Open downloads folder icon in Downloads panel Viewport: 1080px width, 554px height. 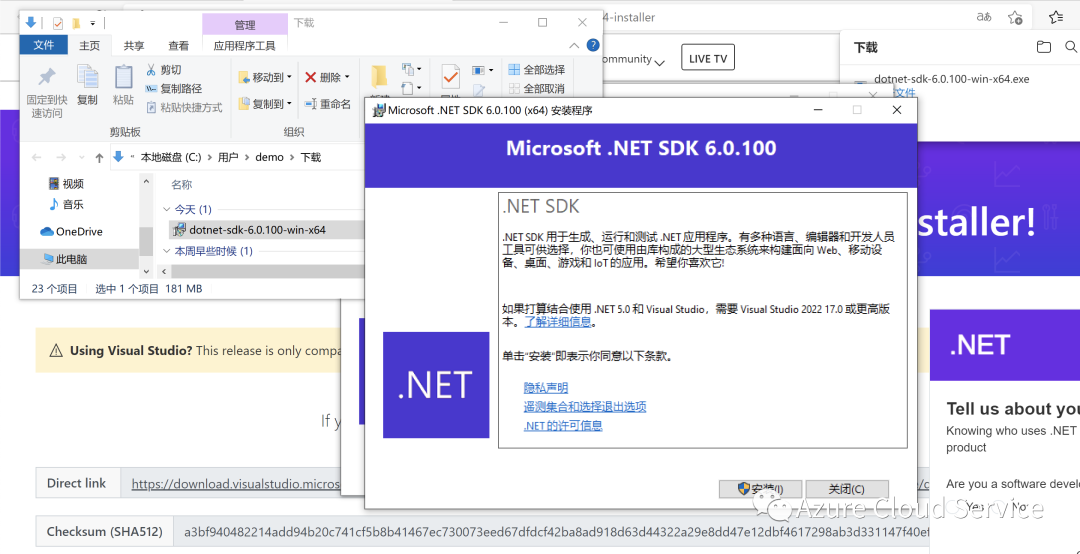[1044, 48]
